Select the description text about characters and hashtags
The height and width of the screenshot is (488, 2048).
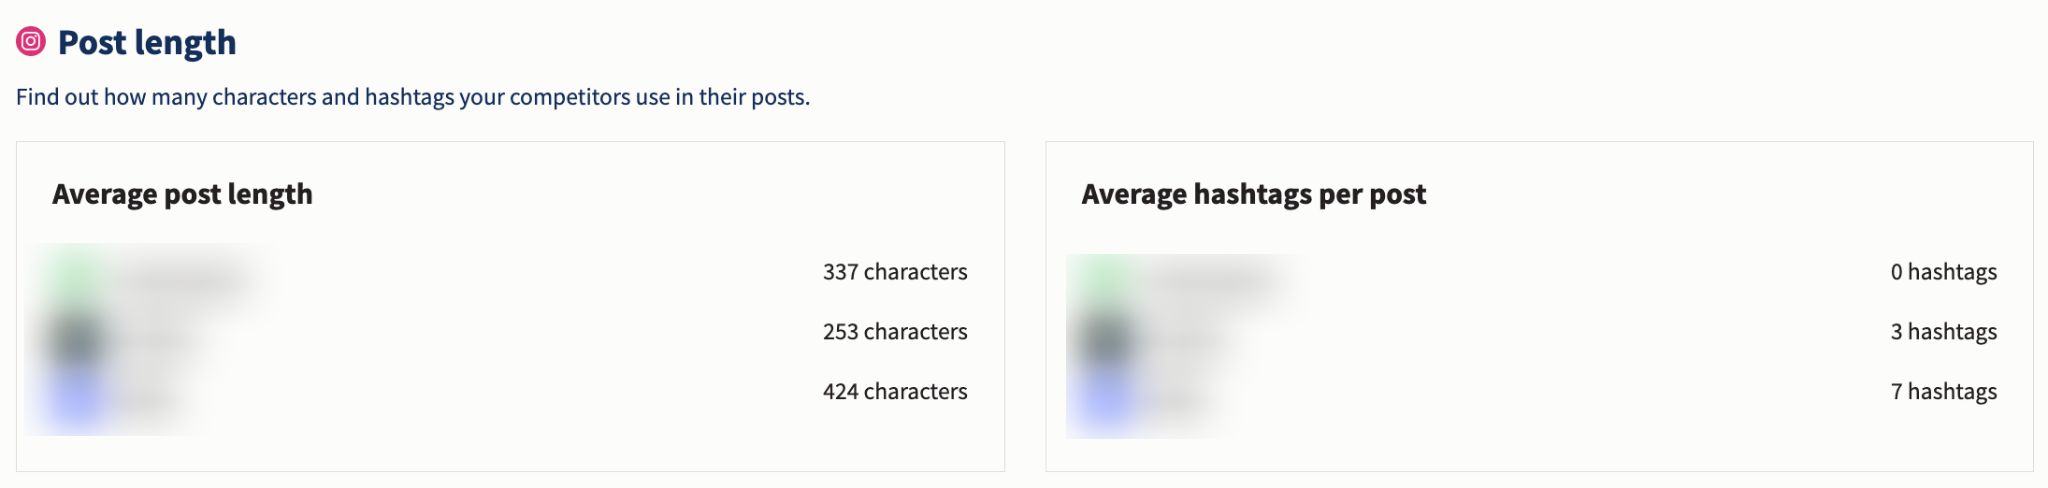[413, 97]
